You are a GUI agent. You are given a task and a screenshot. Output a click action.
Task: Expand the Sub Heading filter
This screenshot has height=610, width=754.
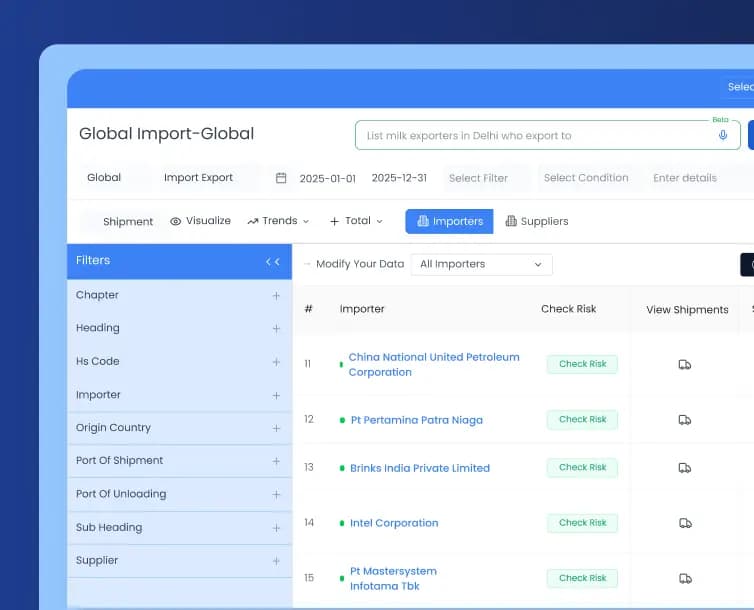[x=276, y=528]
